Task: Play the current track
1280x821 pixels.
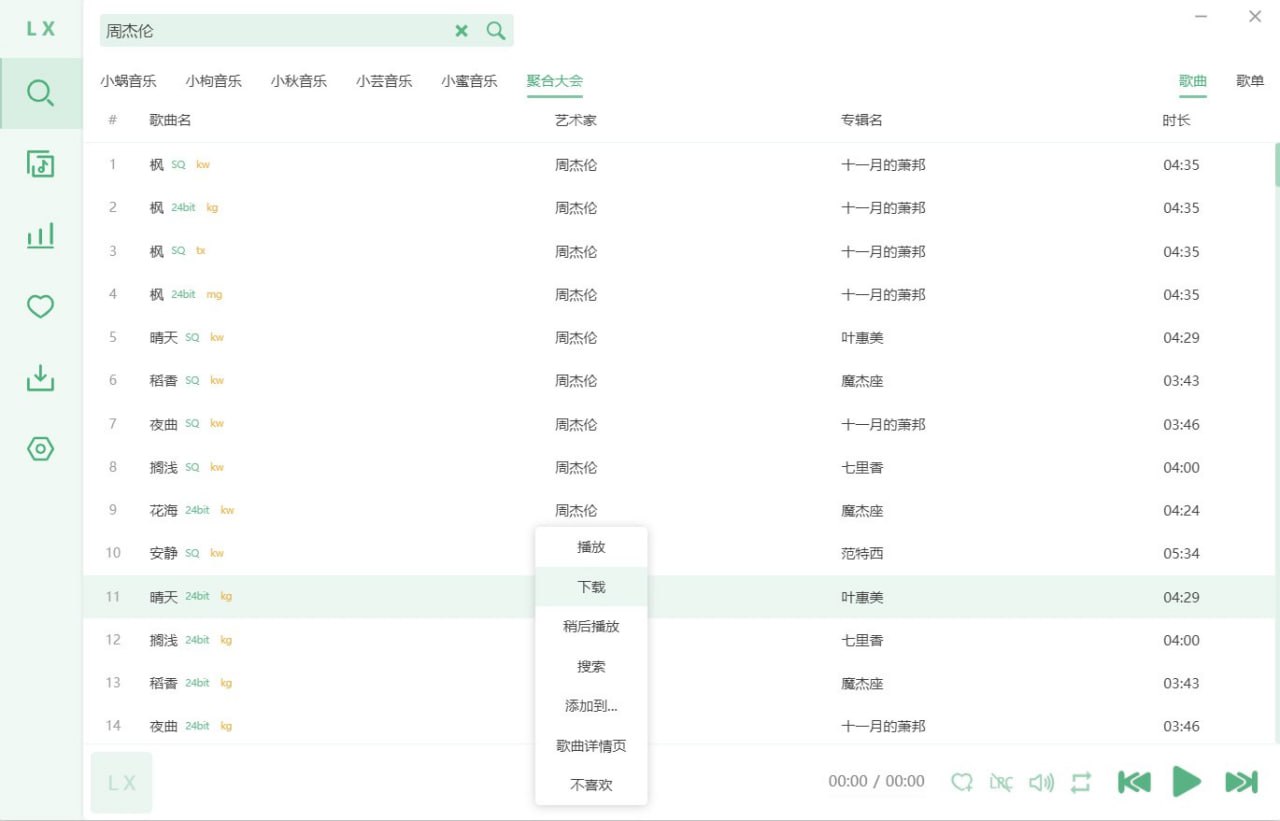Action: pos(1187,782)
